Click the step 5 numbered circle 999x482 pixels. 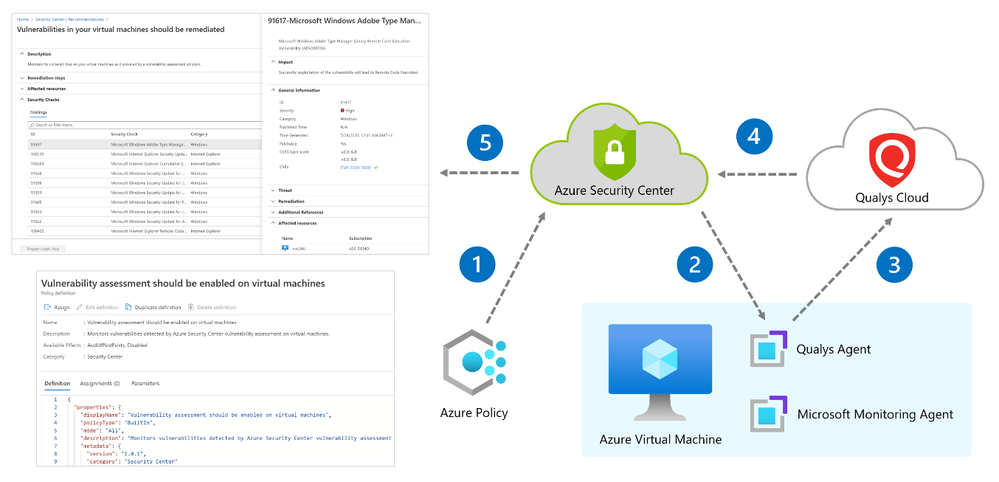coord(485,142)
